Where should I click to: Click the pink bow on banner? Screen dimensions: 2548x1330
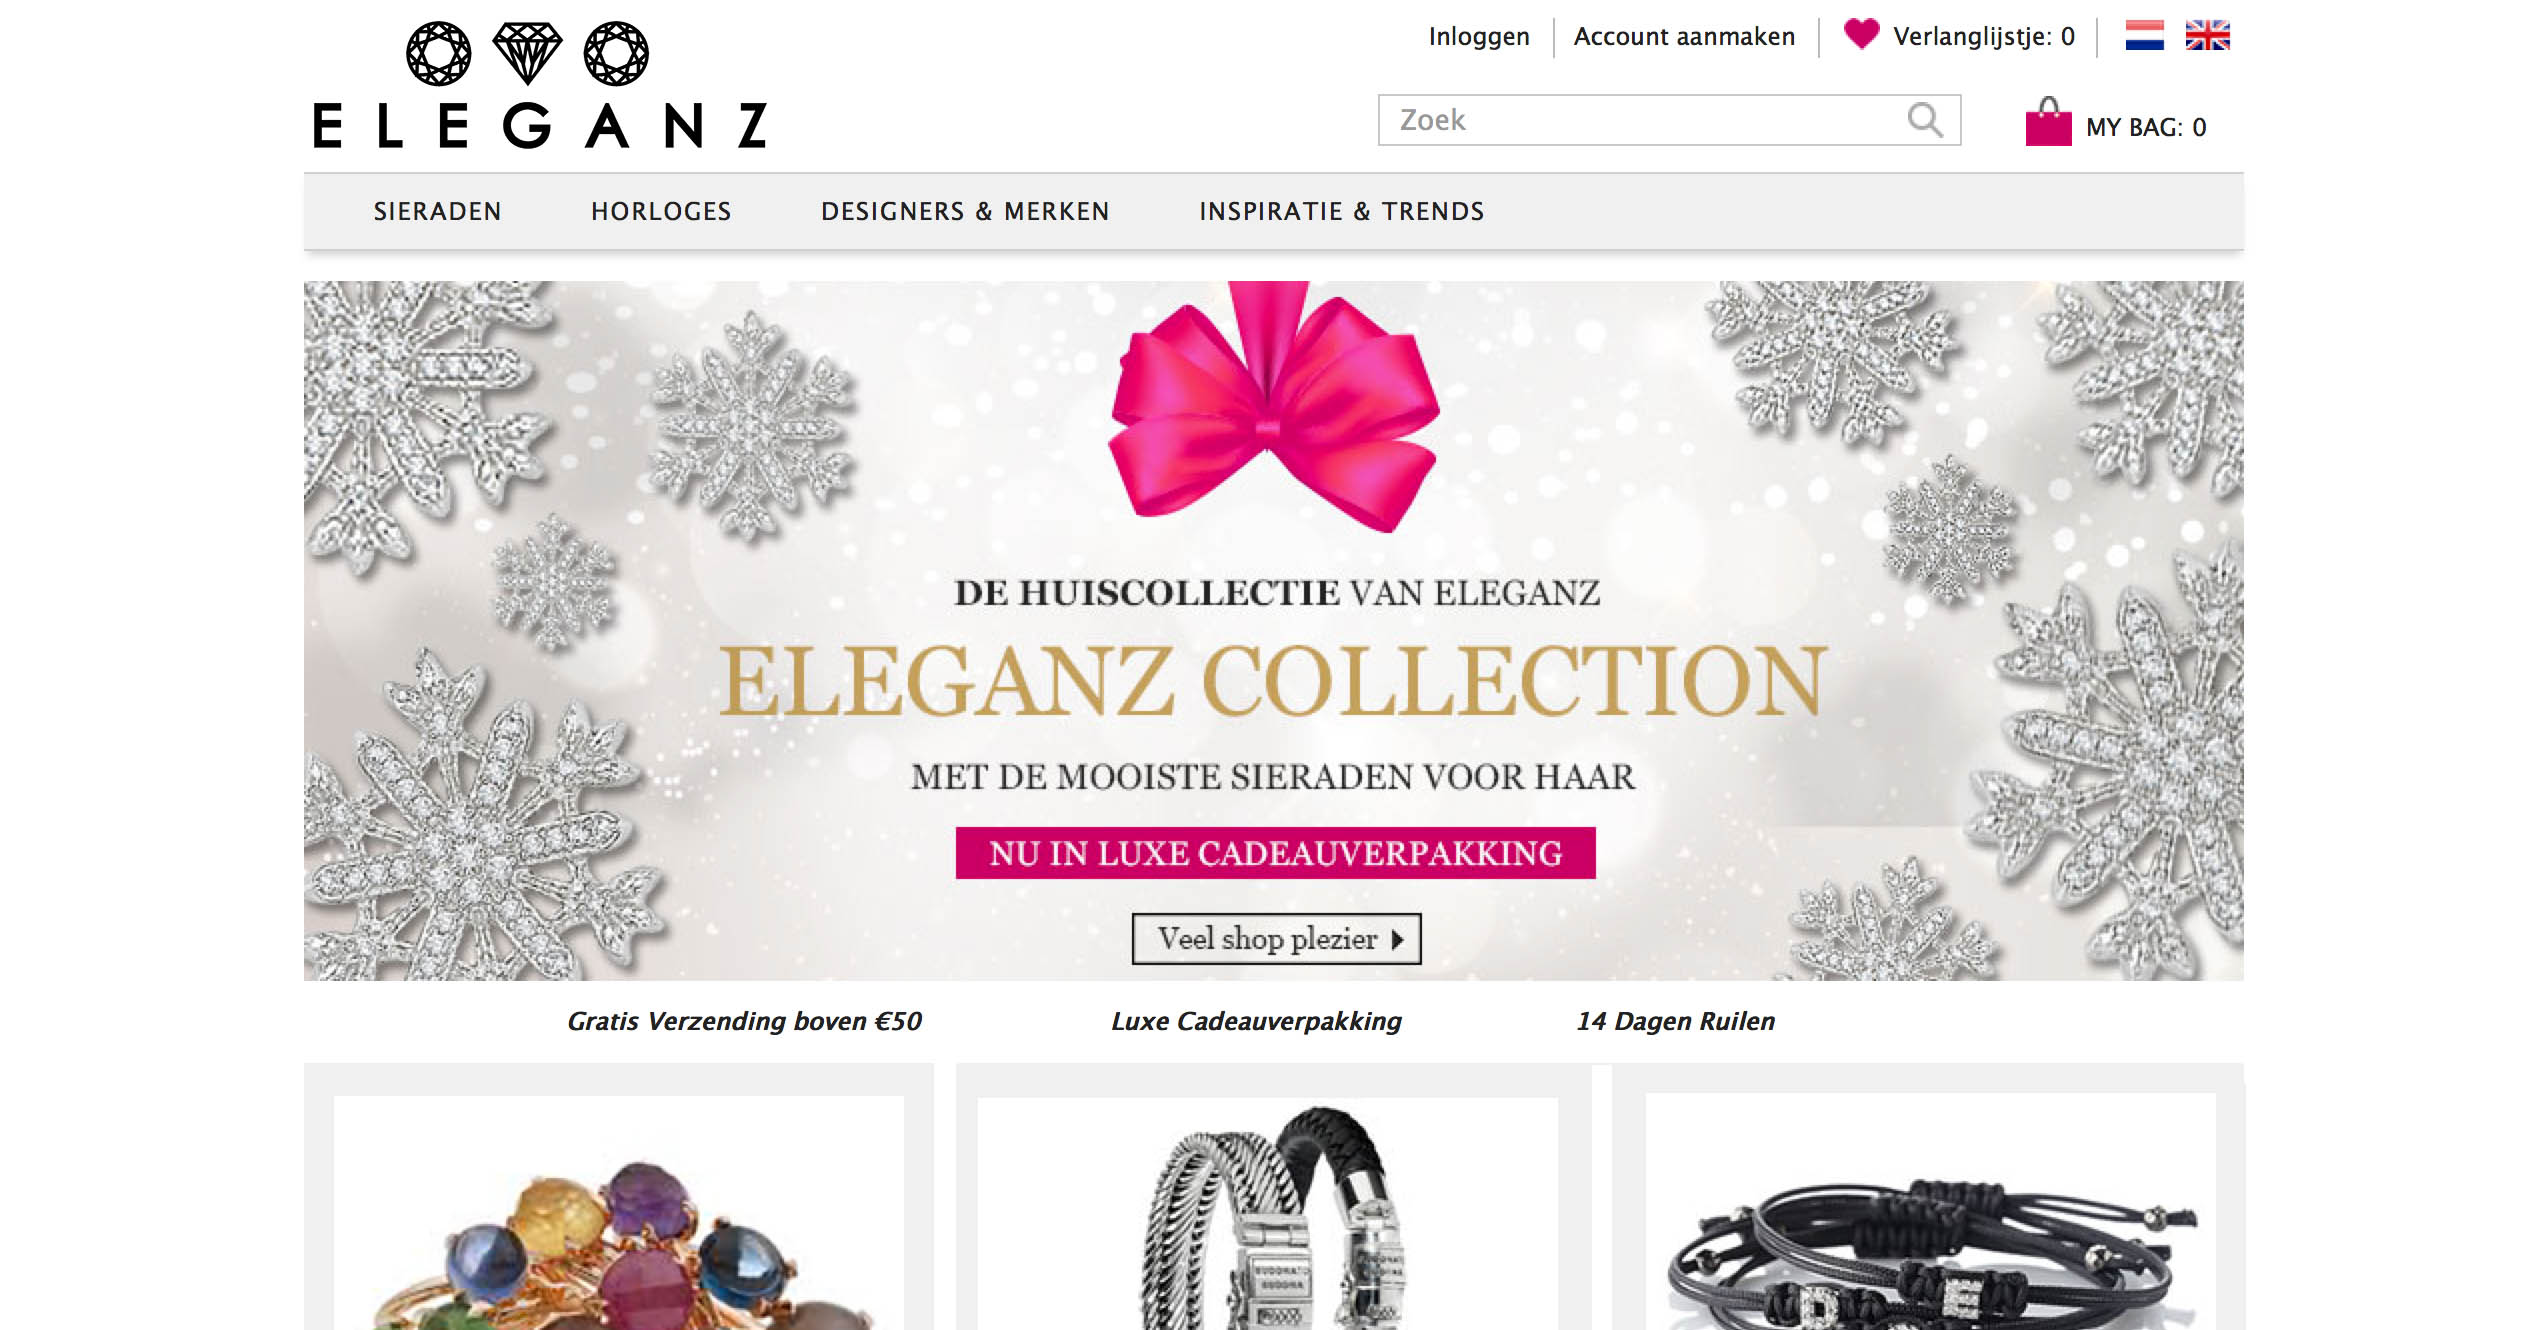click(1273, 405)
